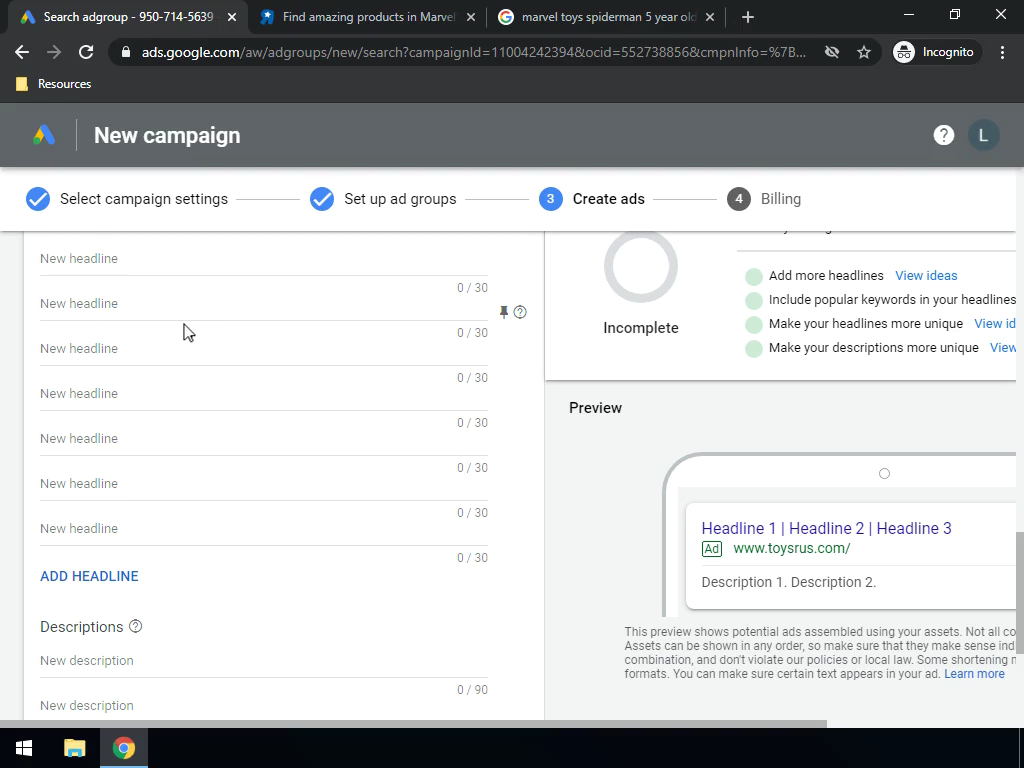1024x768 pixels.
Task: Open View ideas link for adding headlines
Action: (926, 276)
